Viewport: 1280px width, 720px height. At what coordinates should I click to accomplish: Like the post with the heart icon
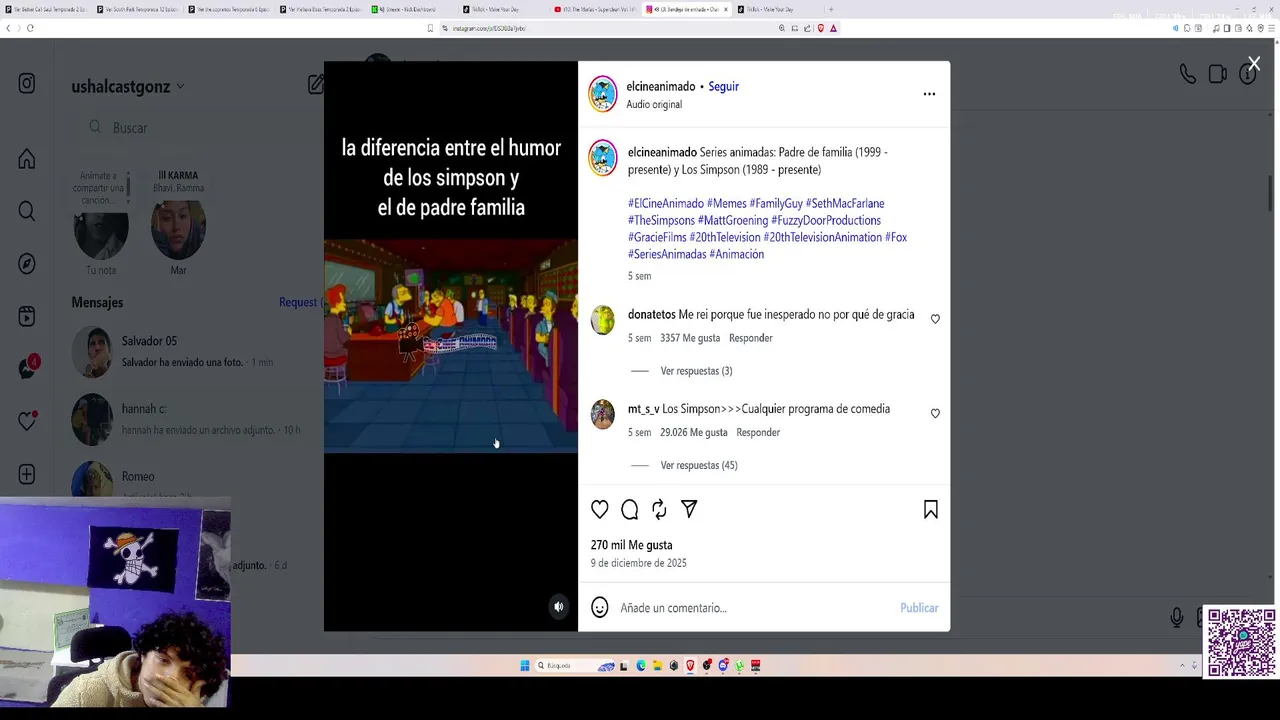[x=600, y=510]
